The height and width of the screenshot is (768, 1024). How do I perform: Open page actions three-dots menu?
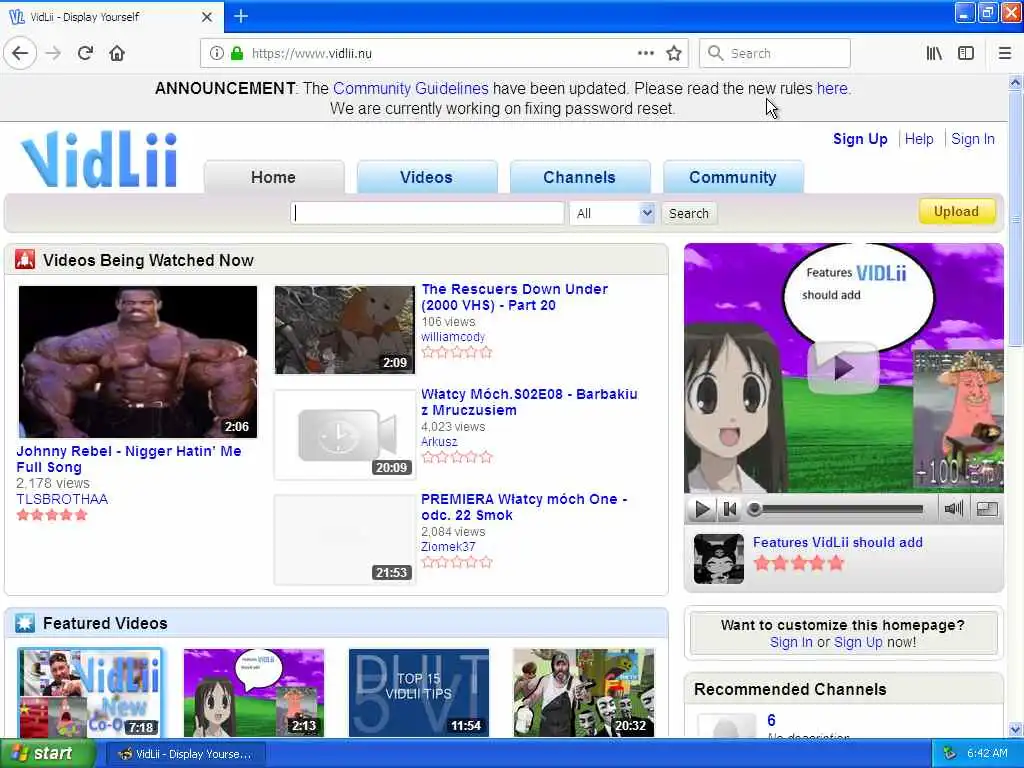(646, 53)
